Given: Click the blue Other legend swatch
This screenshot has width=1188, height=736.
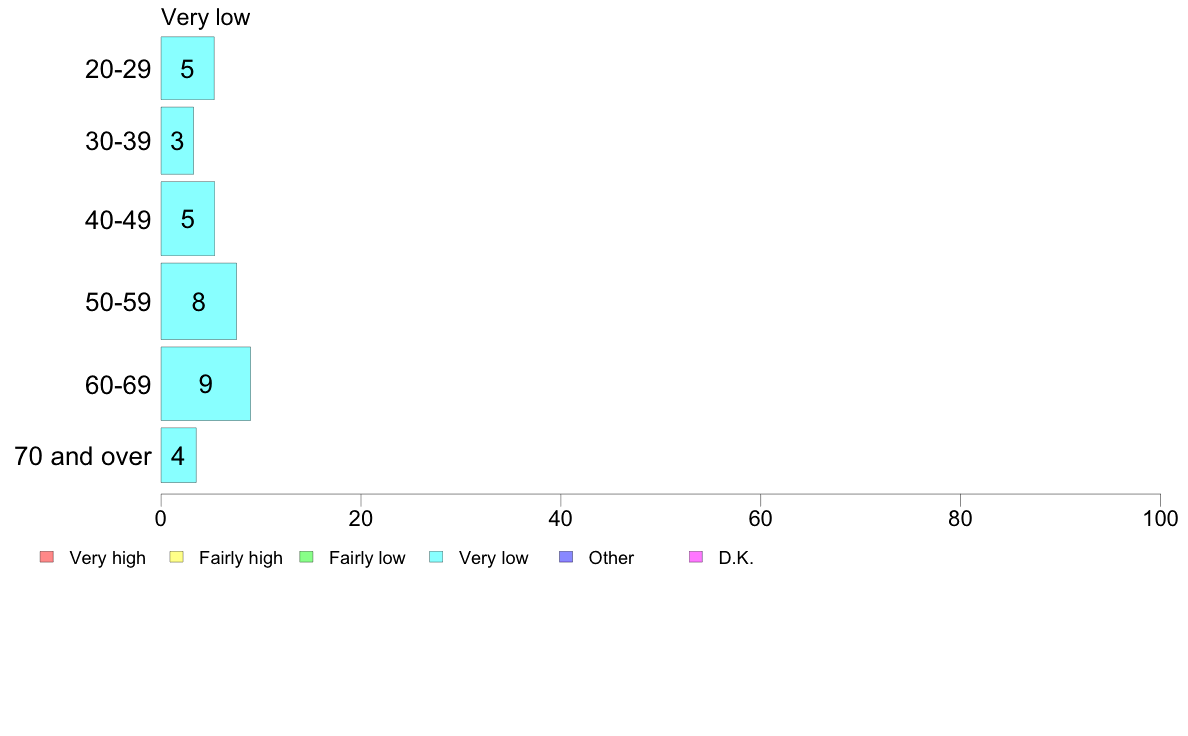Looking at the screenshot, I should (x=566, y=557).
